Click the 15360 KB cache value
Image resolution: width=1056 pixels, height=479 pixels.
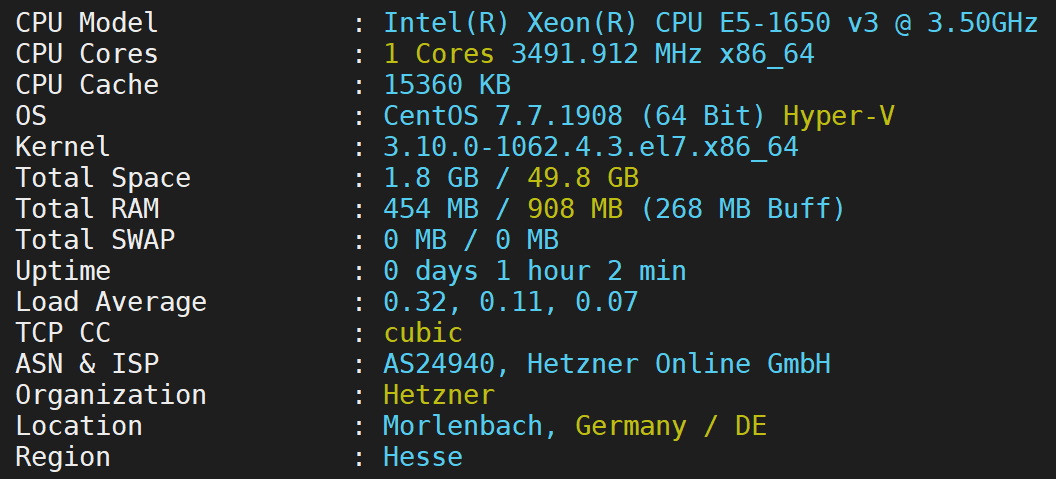click(x=447, y=85)
